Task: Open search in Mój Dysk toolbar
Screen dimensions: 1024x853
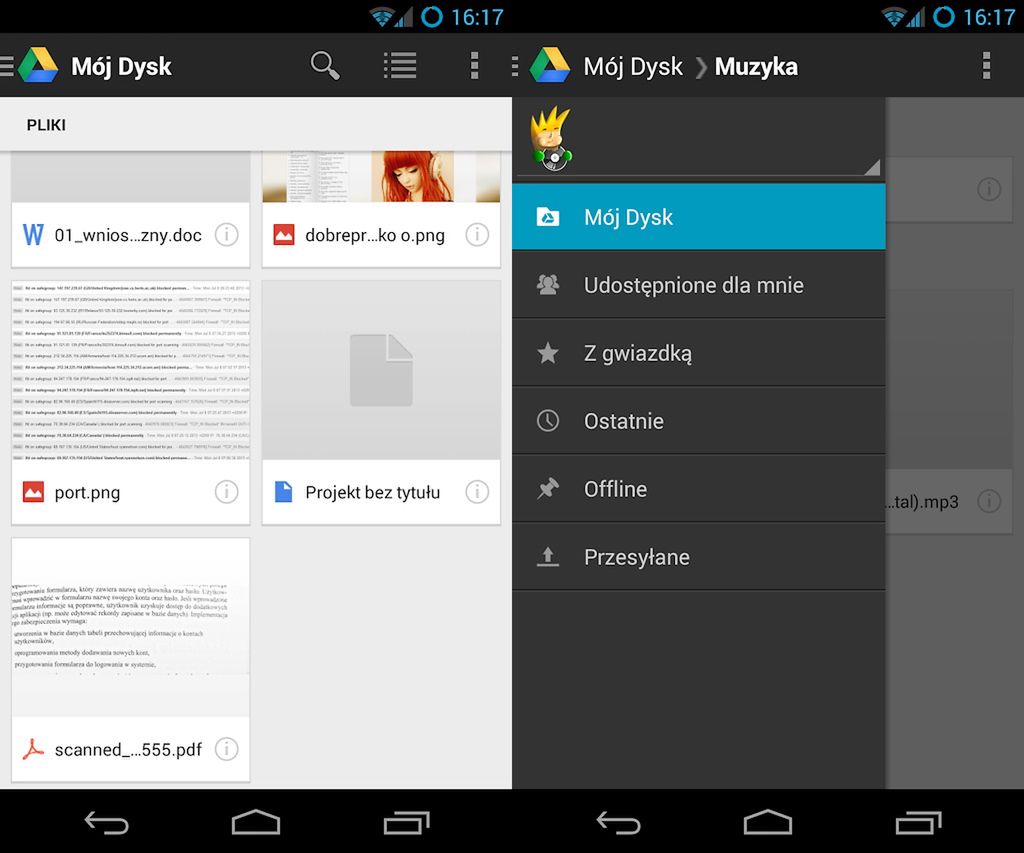Action: point(325,66)
